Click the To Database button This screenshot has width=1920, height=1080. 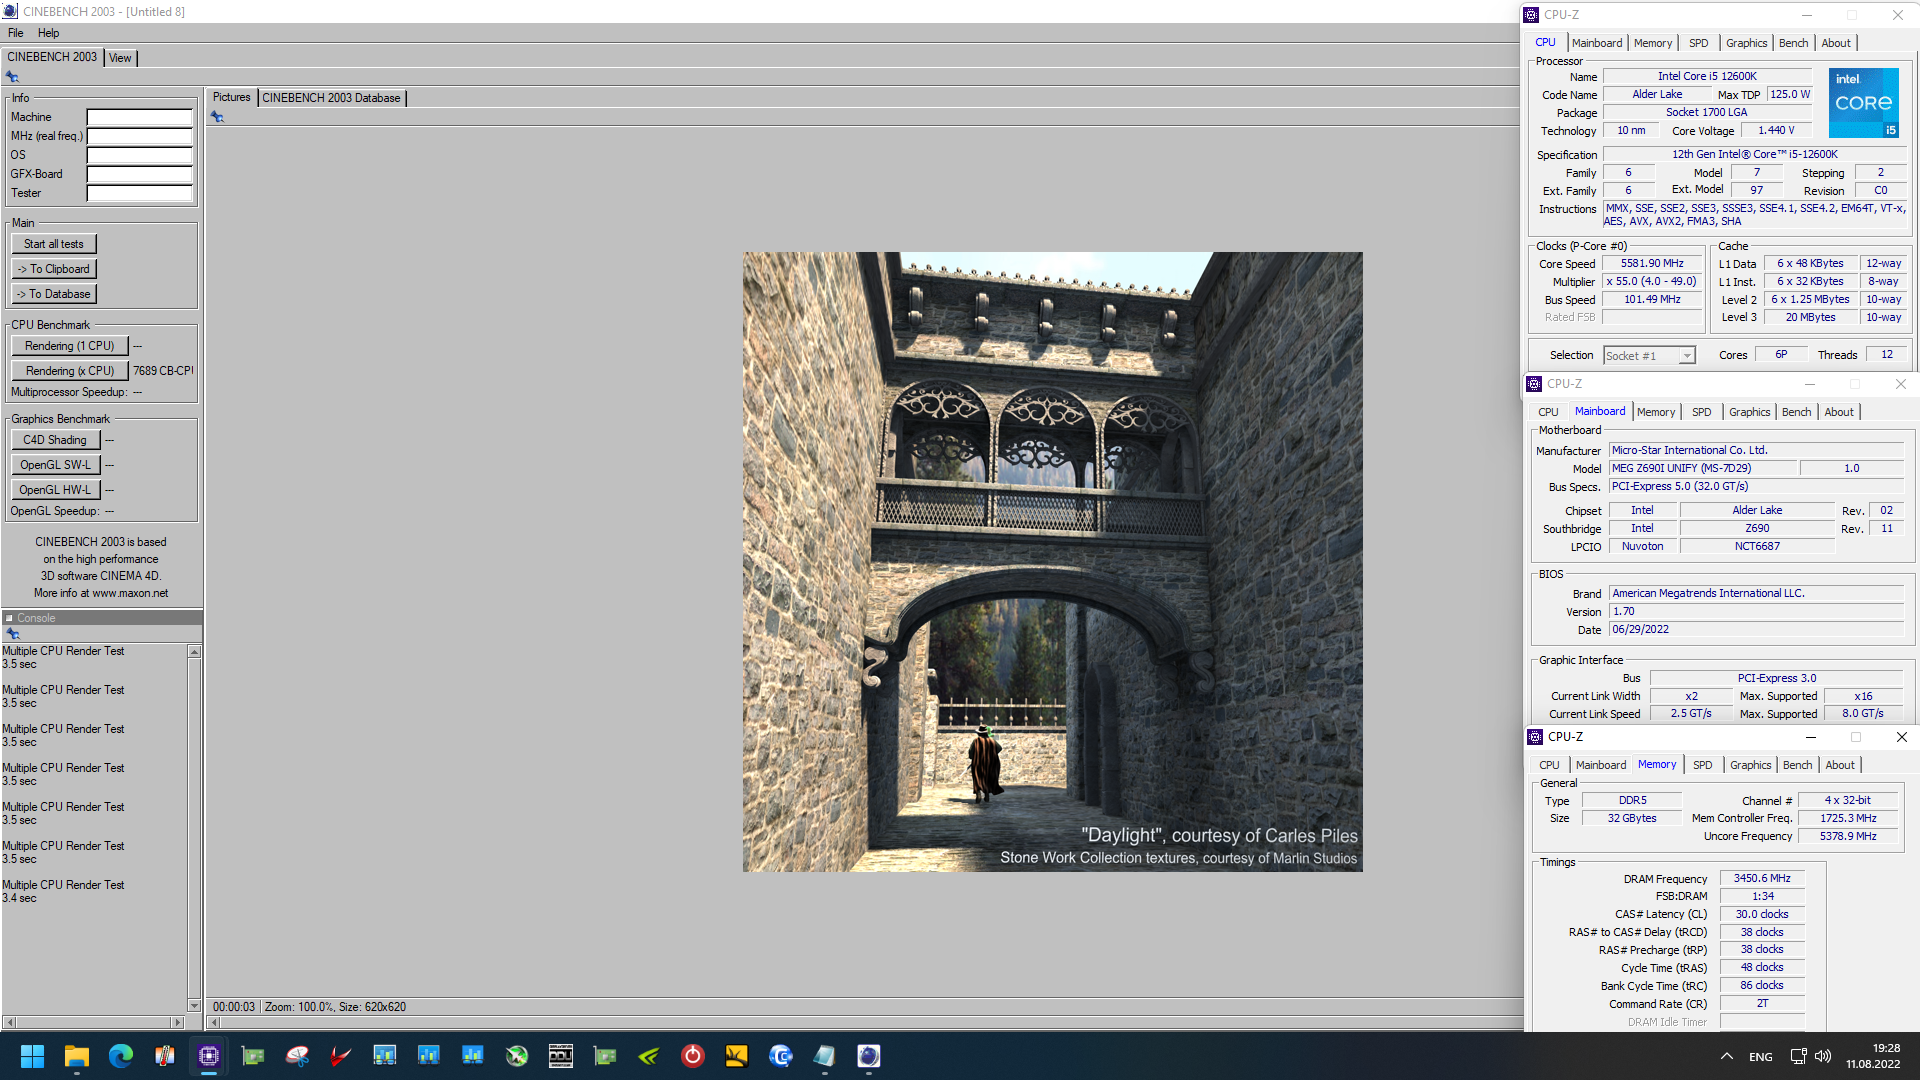(x=54, y=294)
